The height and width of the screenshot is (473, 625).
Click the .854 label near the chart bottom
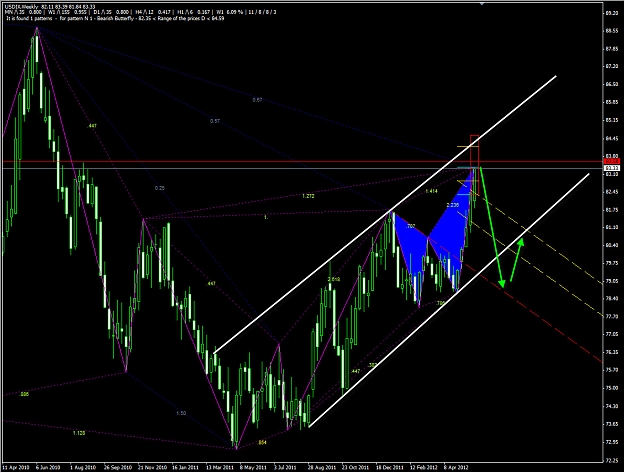tap(261, 442)
